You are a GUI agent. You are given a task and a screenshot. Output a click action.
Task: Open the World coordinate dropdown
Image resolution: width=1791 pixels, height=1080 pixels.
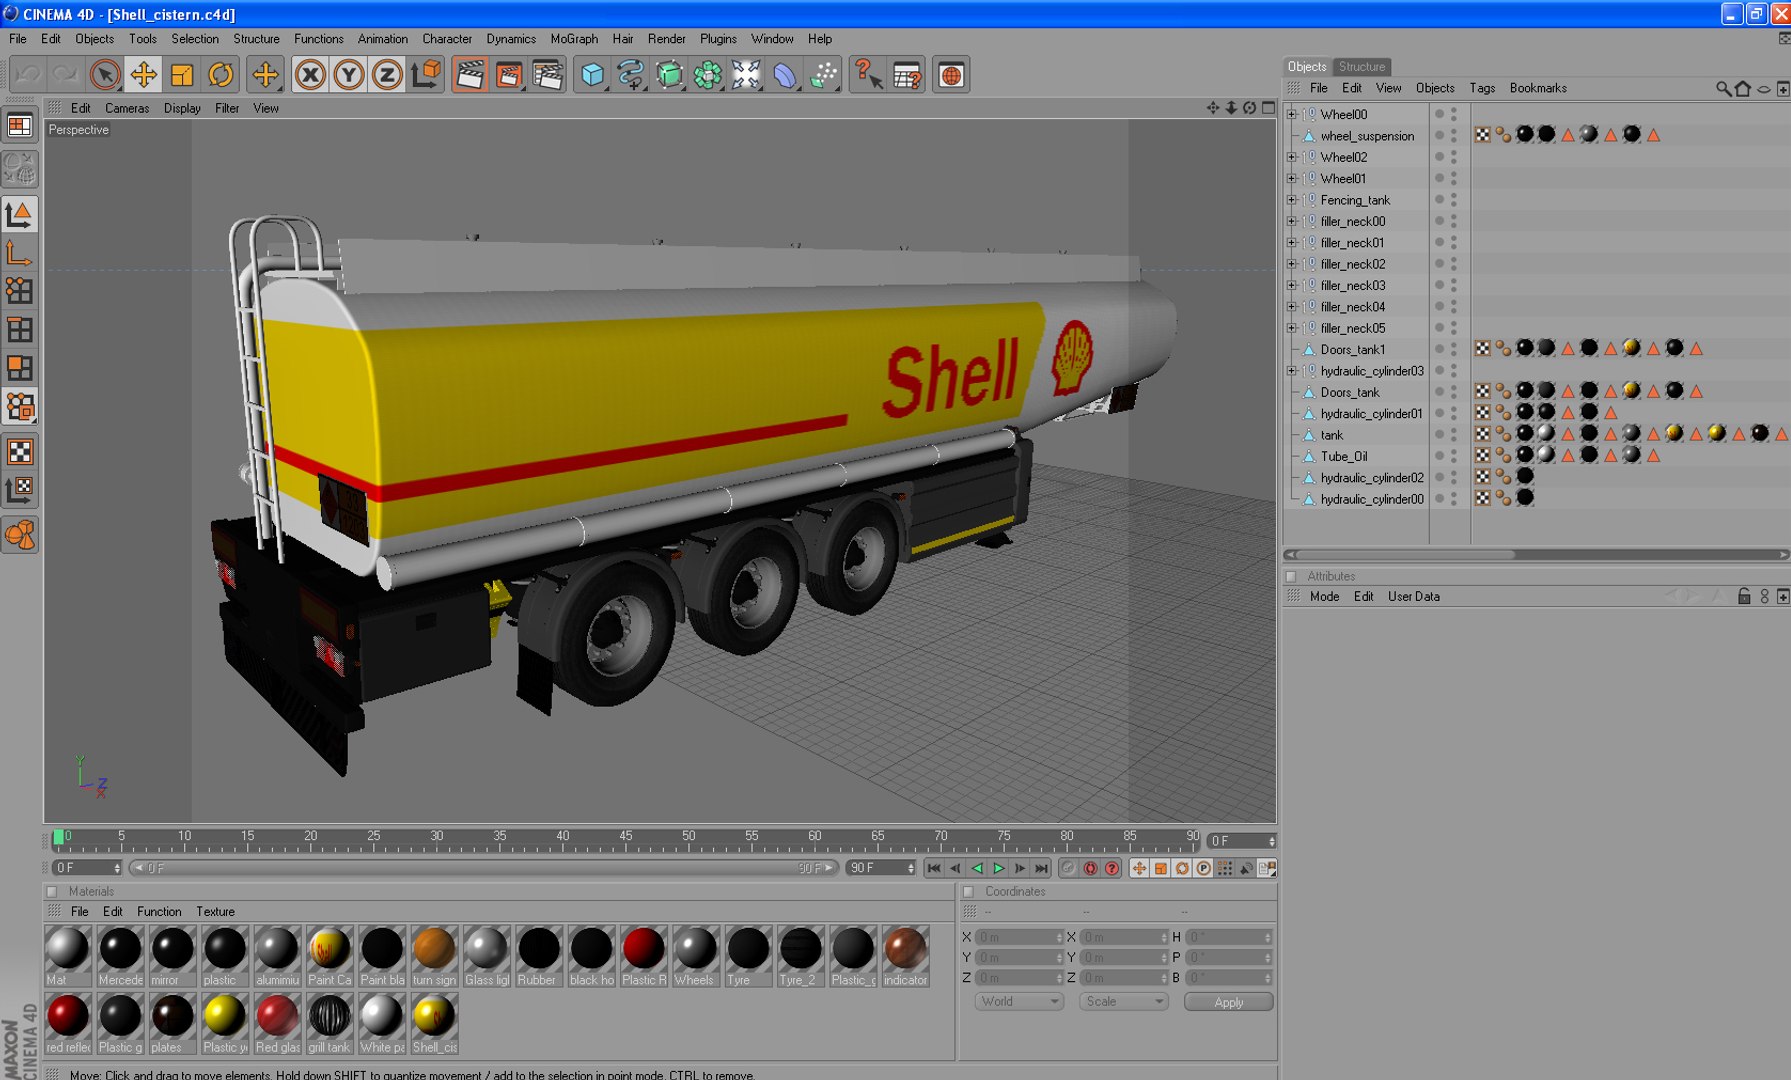coord(1019,1002)
